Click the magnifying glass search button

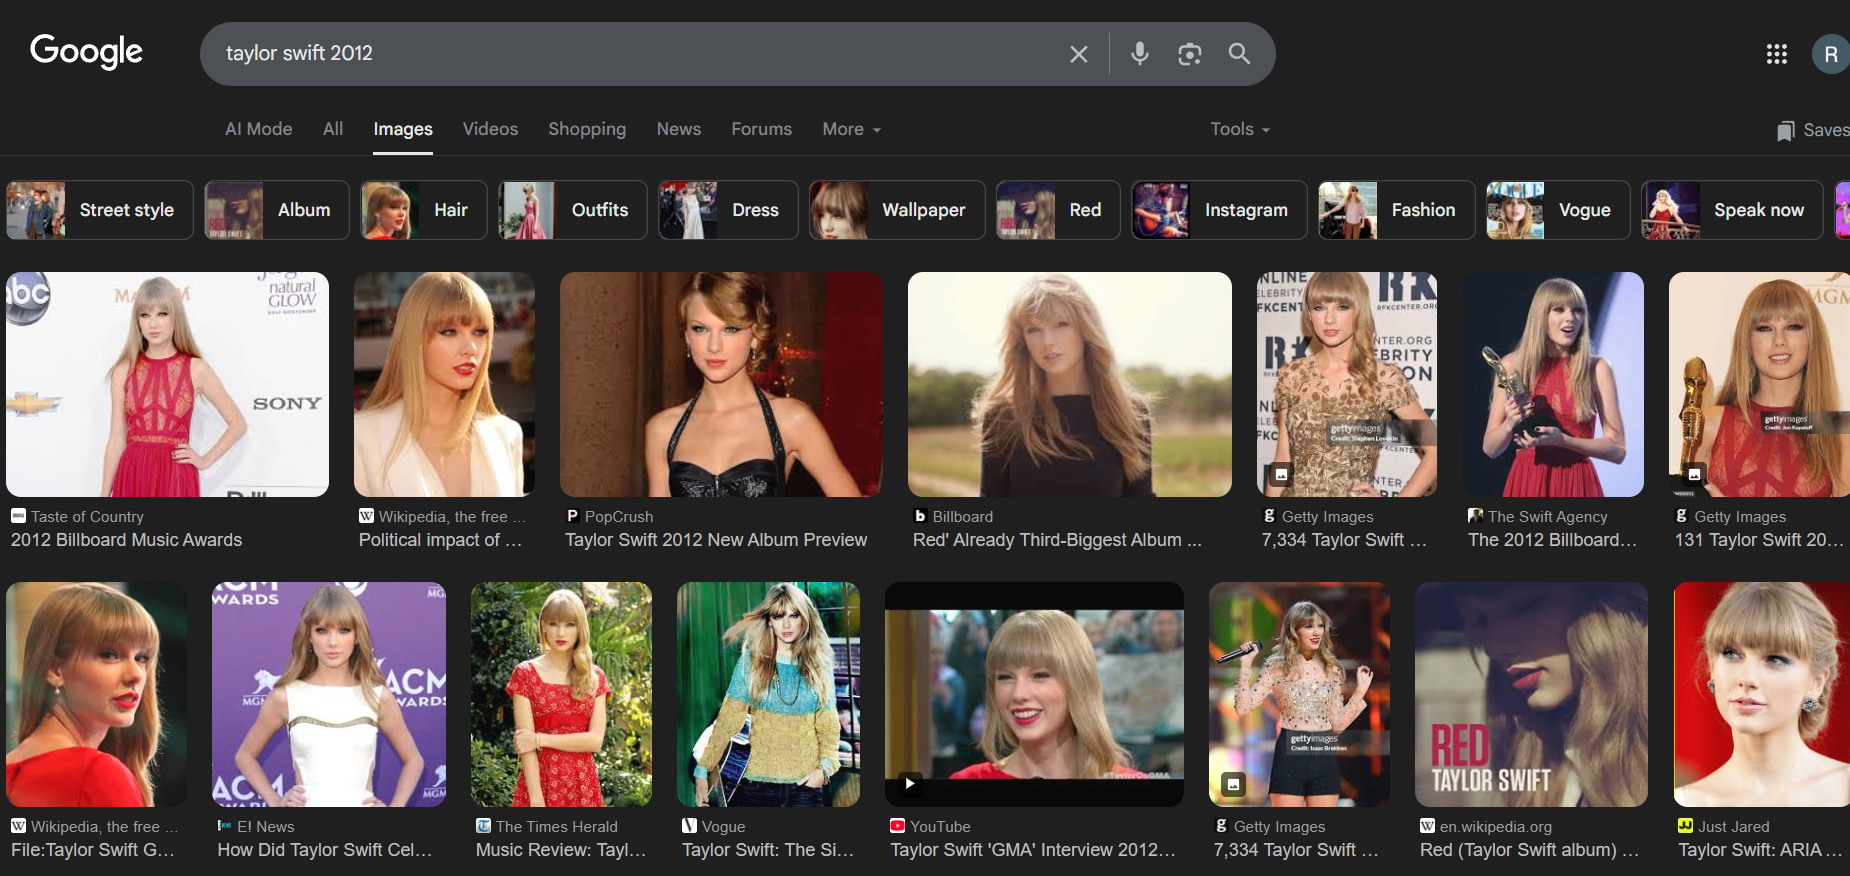point(1239,54)
